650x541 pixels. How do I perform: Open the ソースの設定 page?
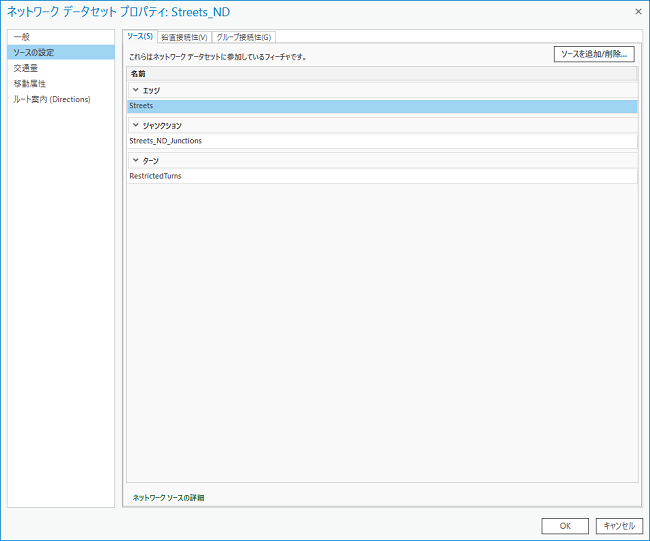34,52
